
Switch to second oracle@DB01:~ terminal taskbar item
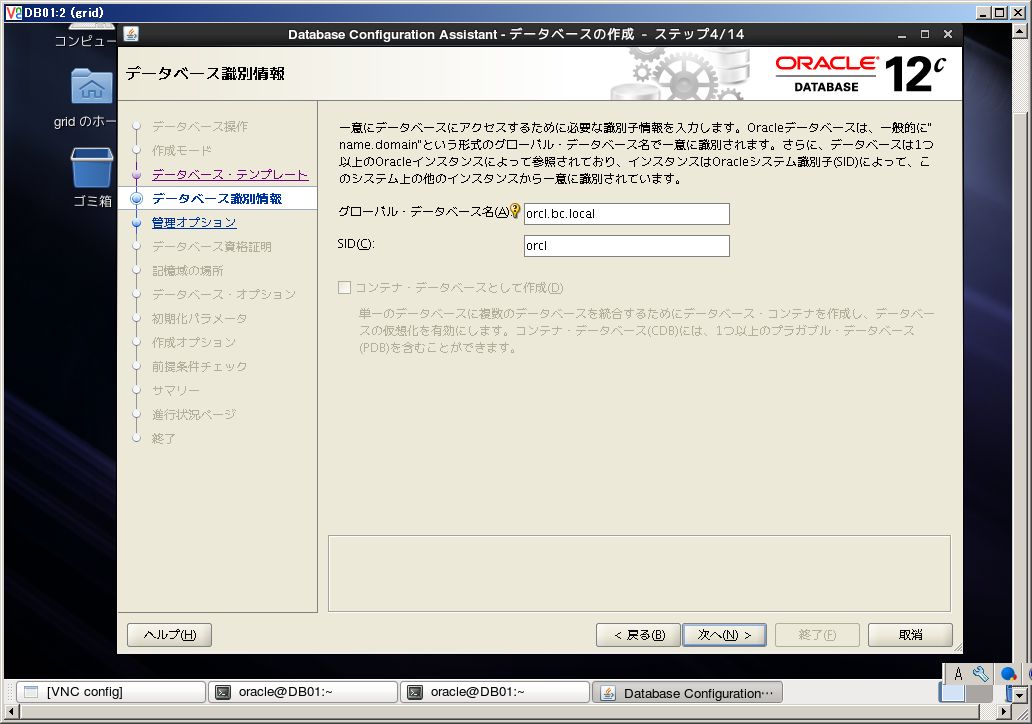click(495, 692)
